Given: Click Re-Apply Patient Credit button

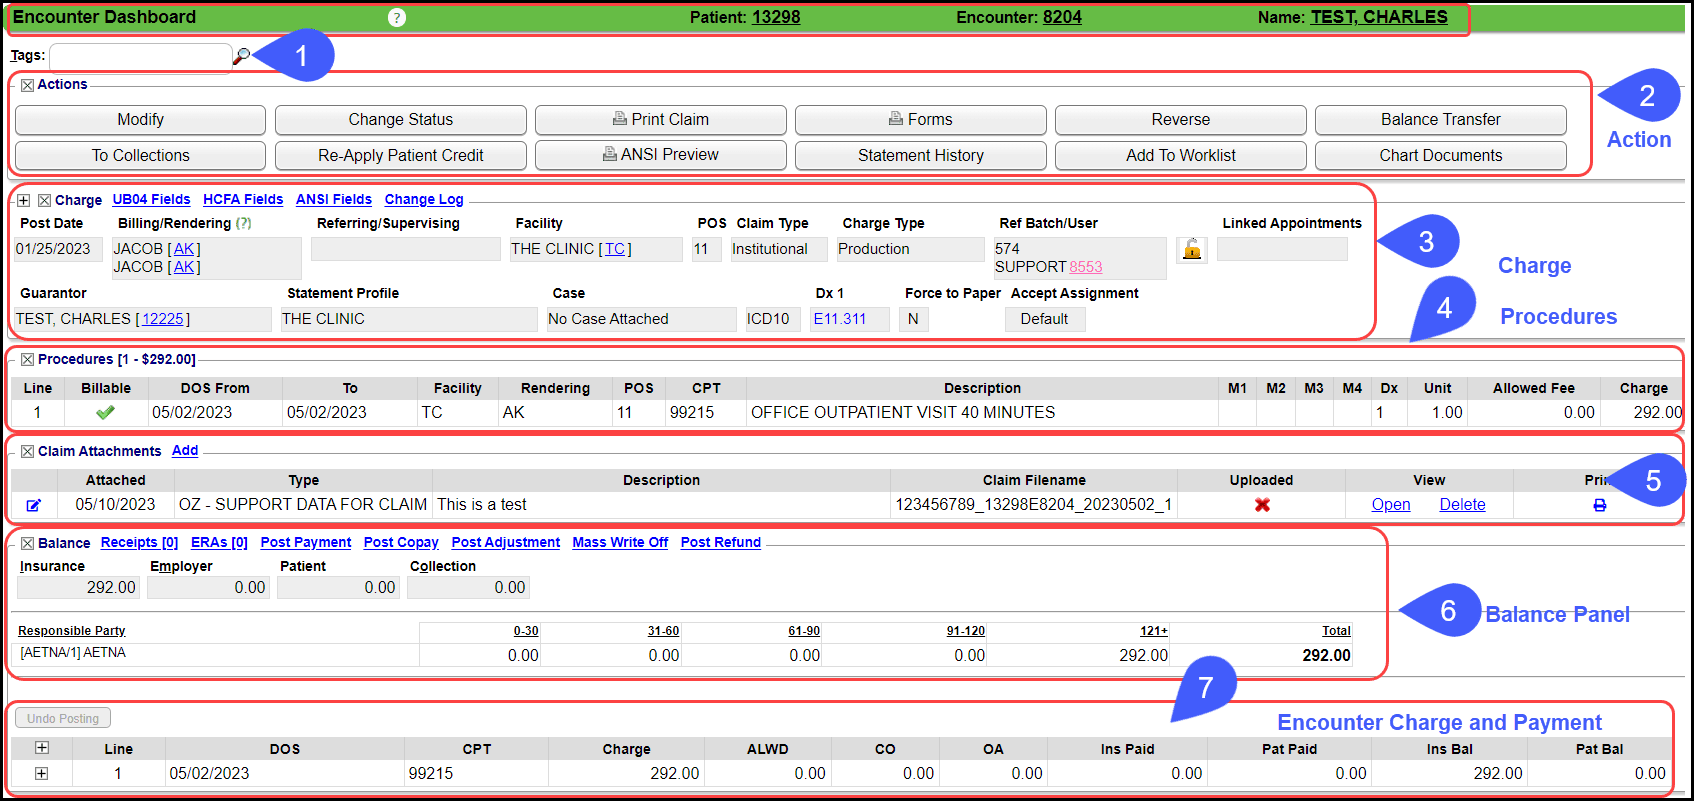Looking at the screenshot, I should coord(400,155).
